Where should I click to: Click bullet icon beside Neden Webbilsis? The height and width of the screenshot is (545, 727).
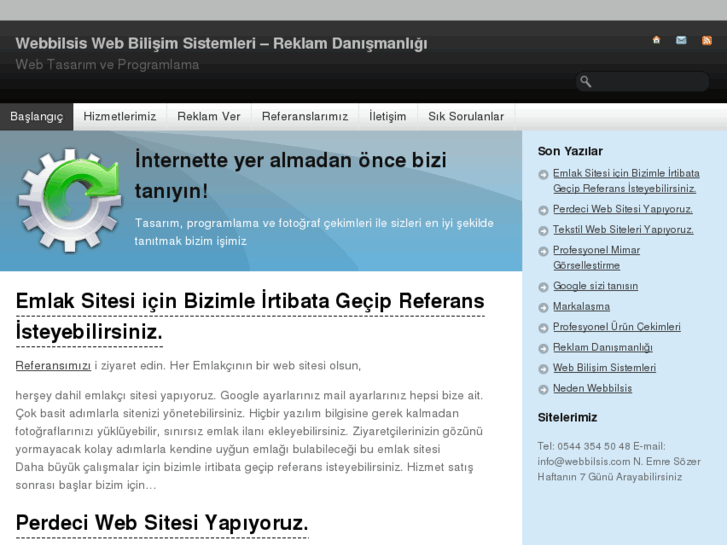click(543, 389)
